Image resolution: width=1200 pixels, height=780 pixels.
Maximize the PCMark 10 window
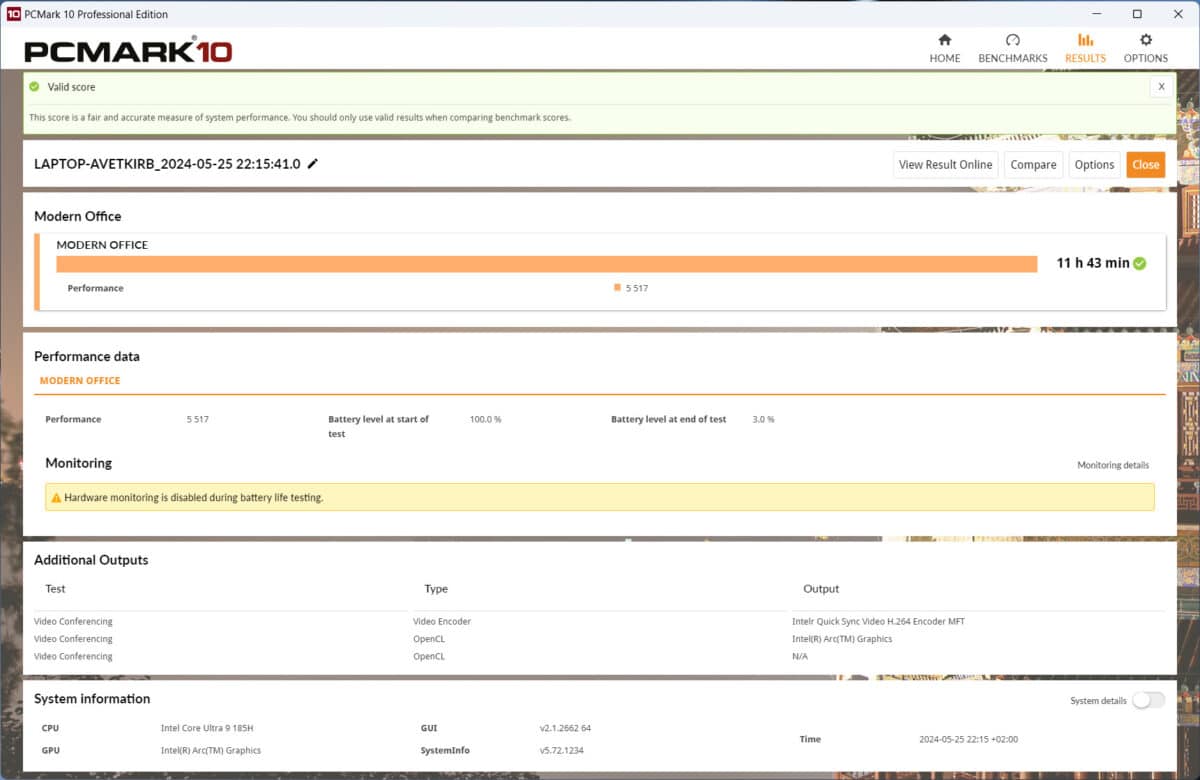pos(1137,14)
